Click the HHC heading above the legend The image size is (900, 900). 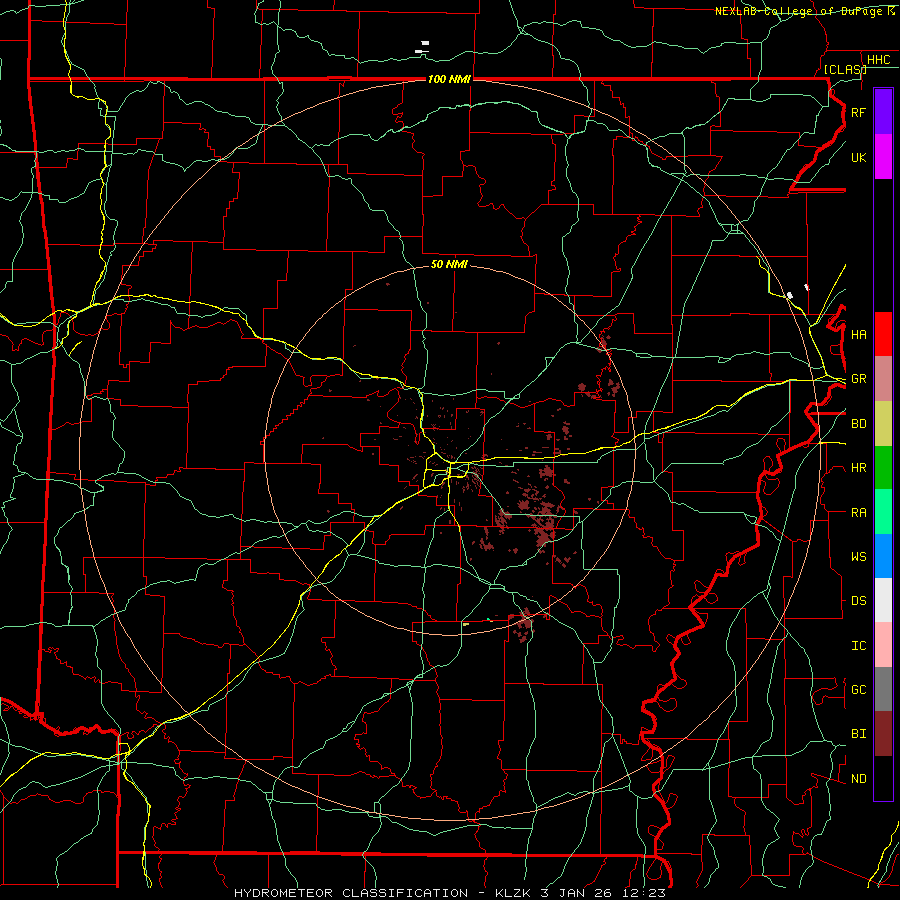(x=878, y=60)
